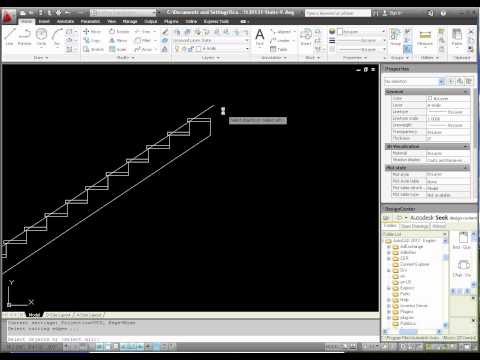The width and height of the screenshot is (480, 360).
Task: Select the Linear dimension tool
Action: click(x=281, y=32)
